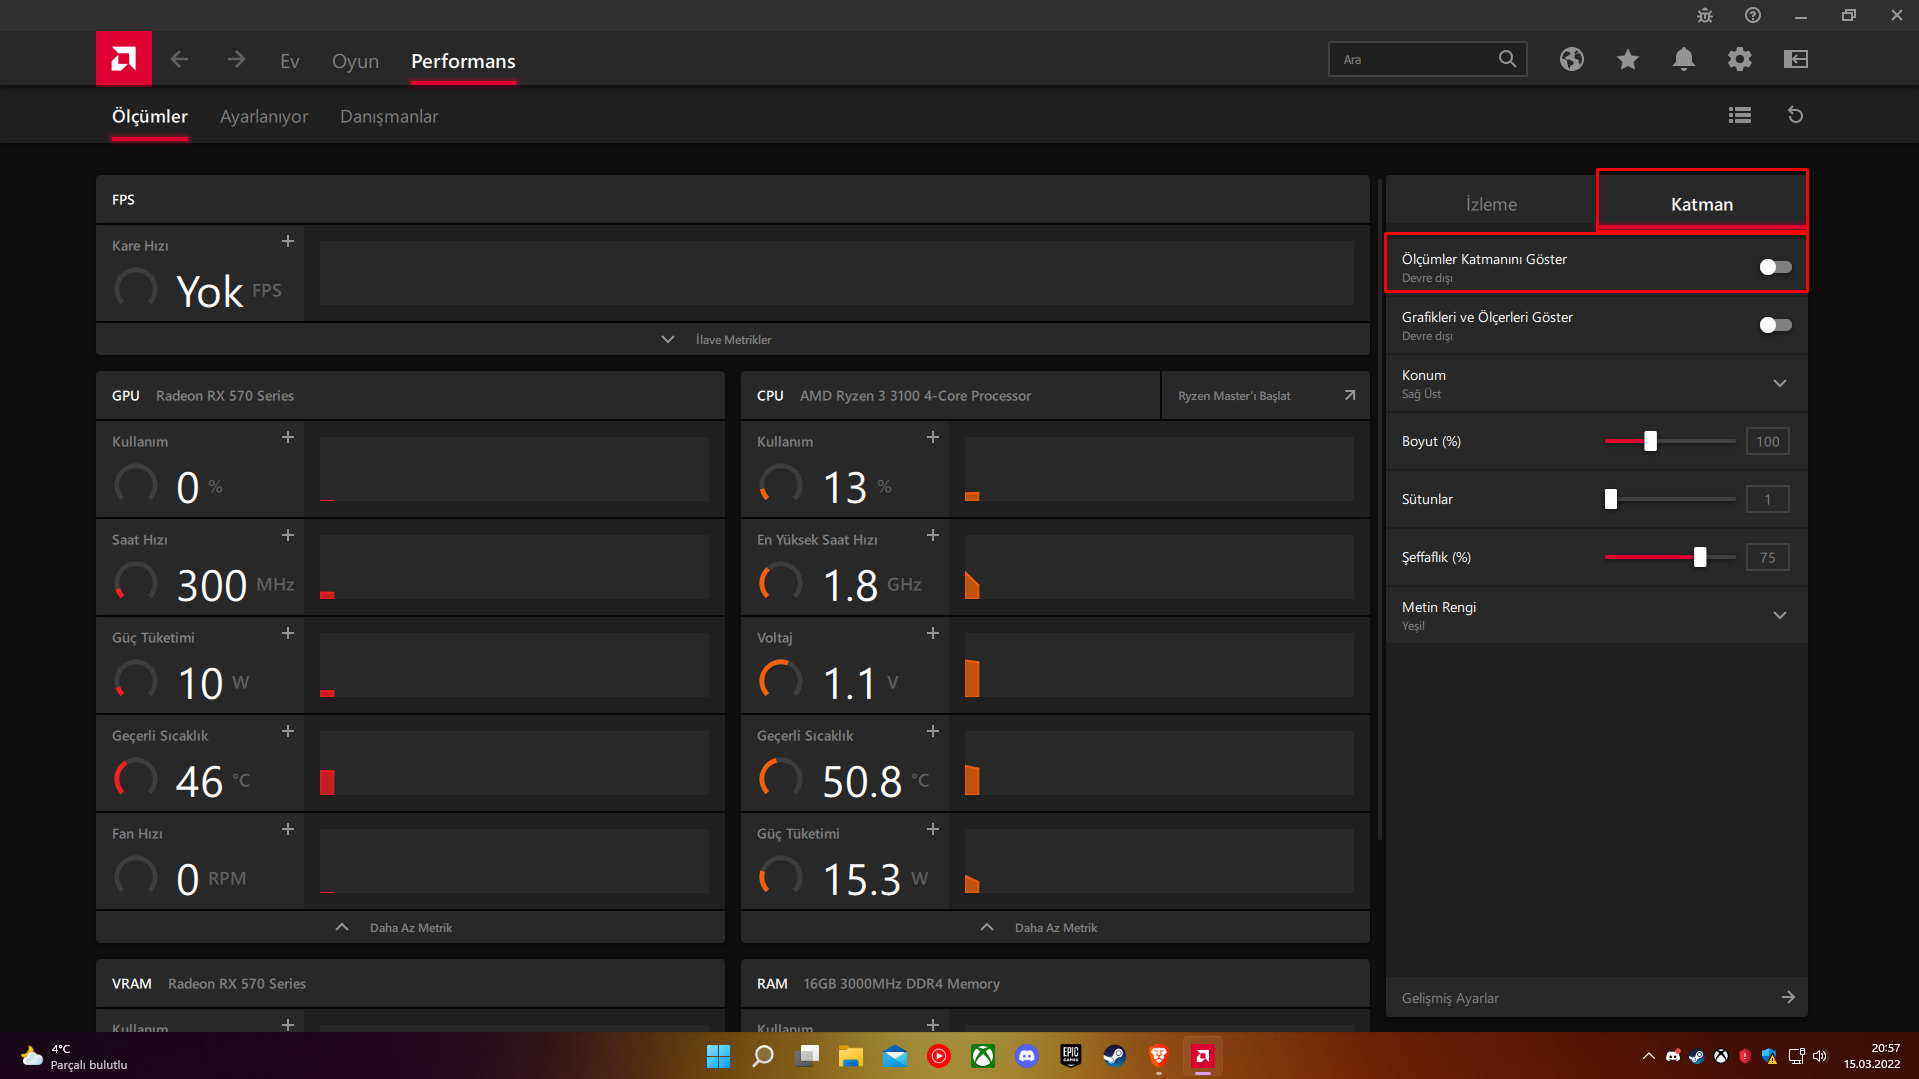Select the Katman tab
This screenshot has width=1919, height=1079.
tap(1702, 204)
